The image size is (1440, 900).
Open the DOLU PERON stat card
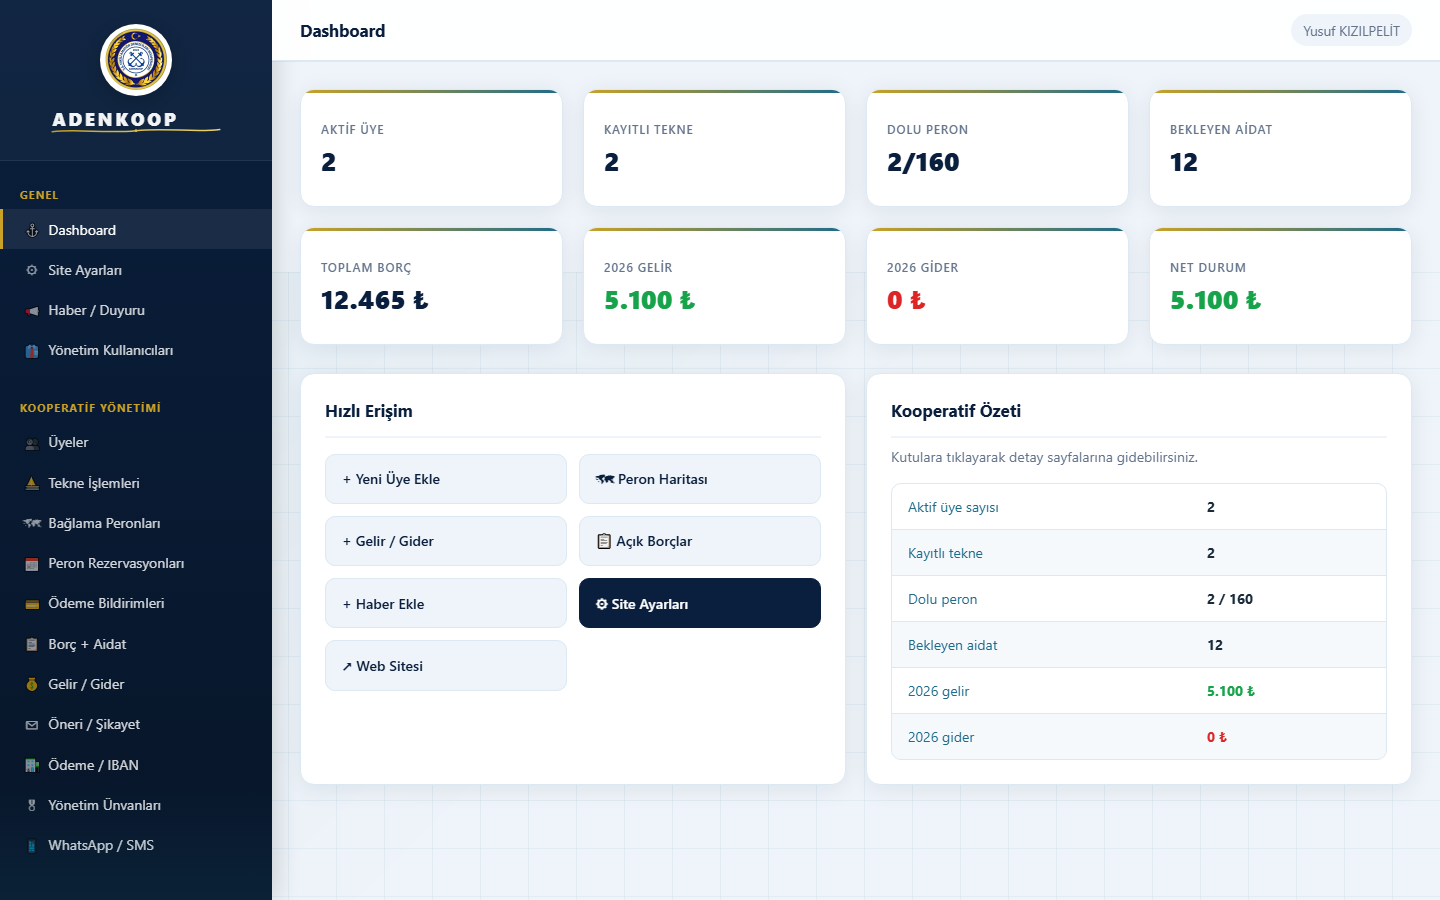(x=997, y=148)
